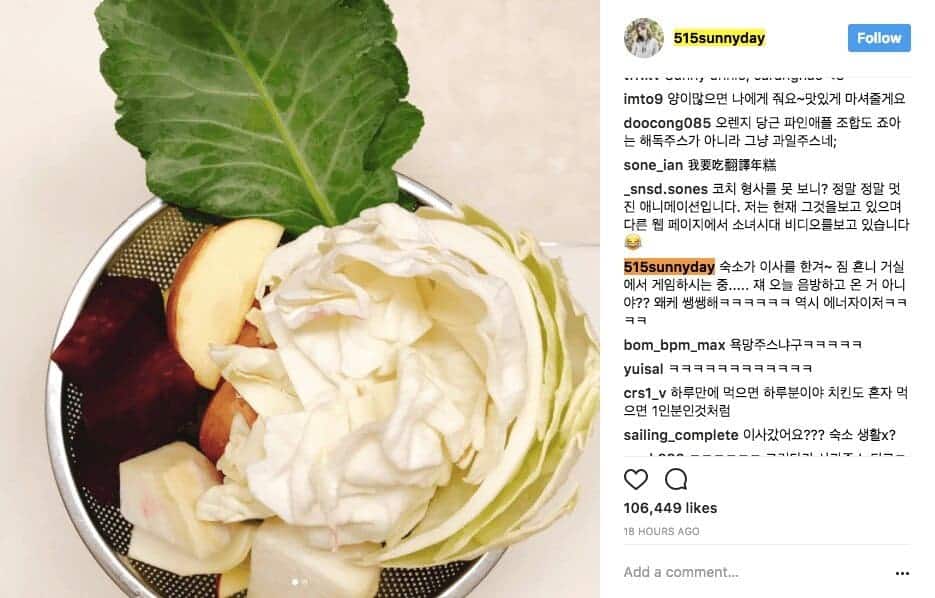Visit doocong085 commenter profile

[x=667, y=123]
